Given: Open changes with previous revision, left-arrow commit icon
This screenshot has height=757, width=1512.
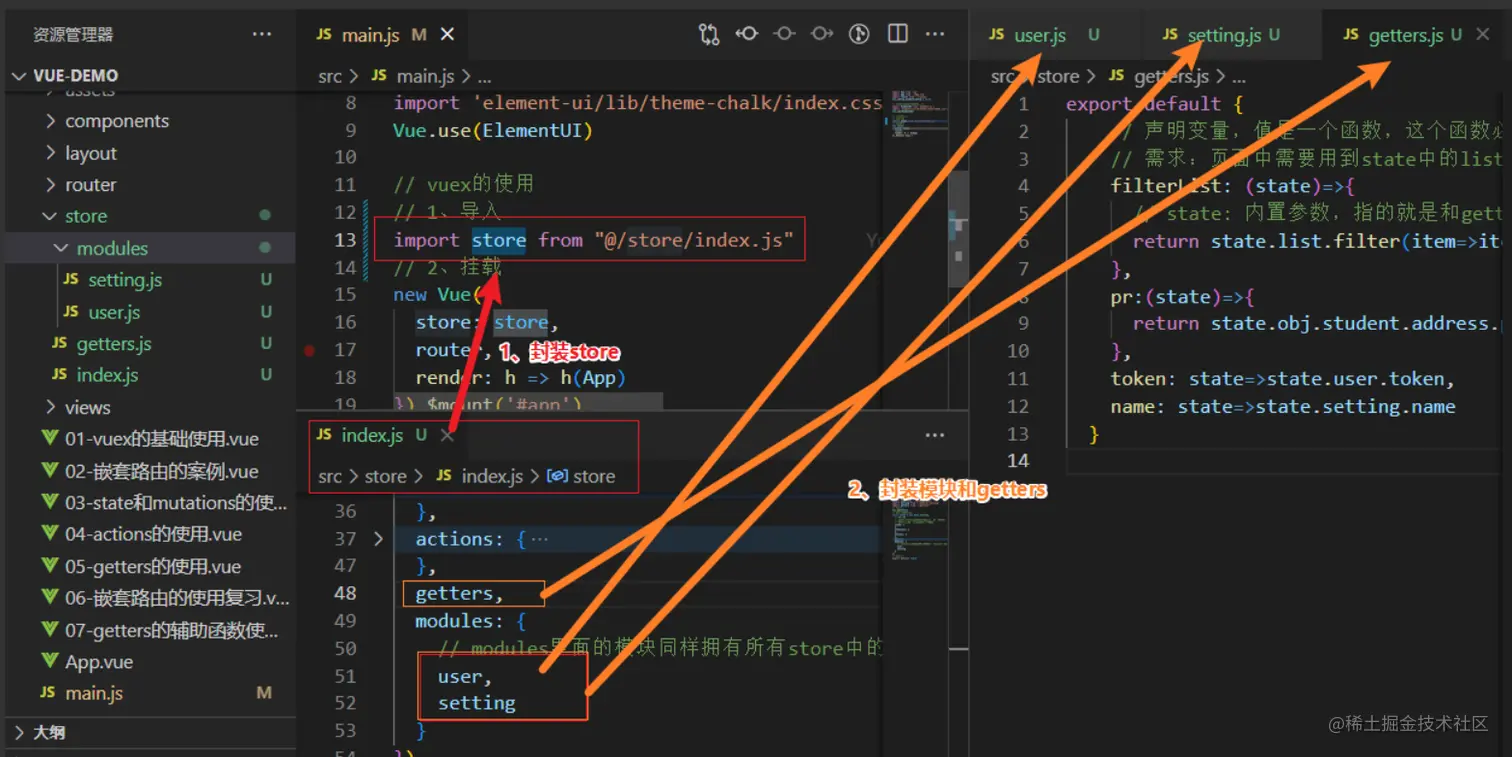Looking at the screenshot, I should coord(747,34).
